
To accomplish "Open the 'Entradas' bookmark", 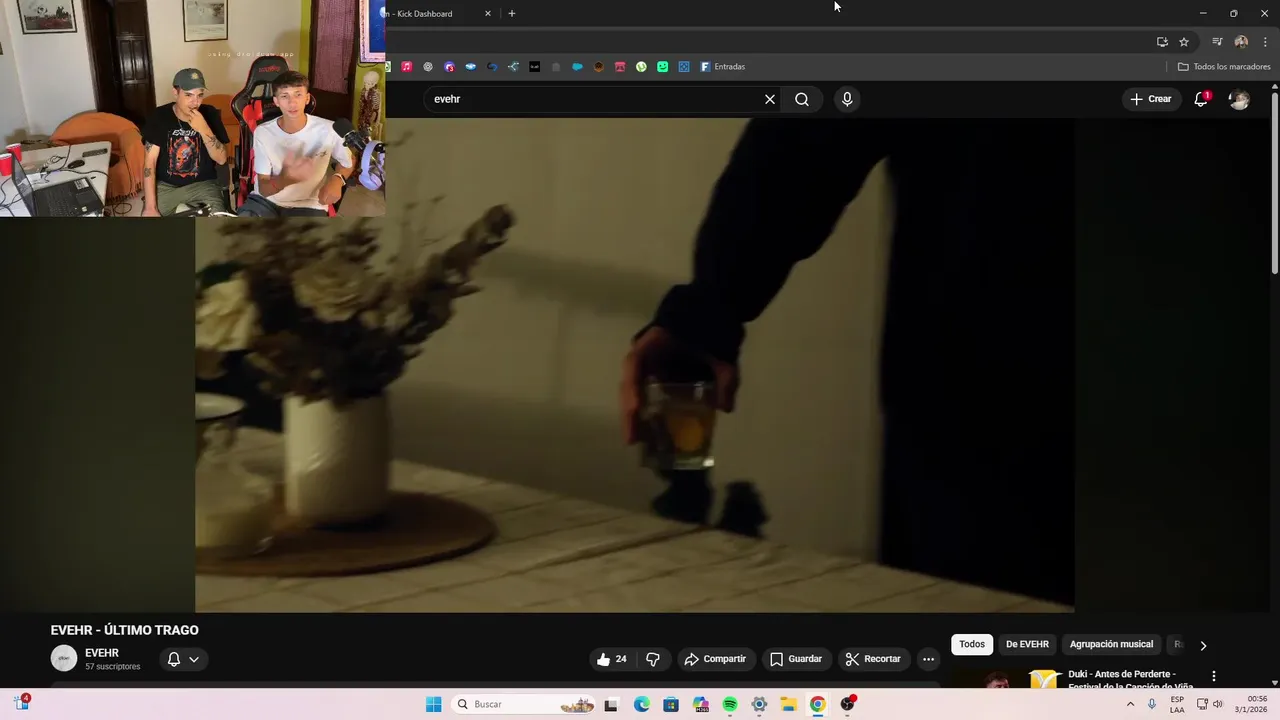I will pyautogui.click(x=722, y=67).
